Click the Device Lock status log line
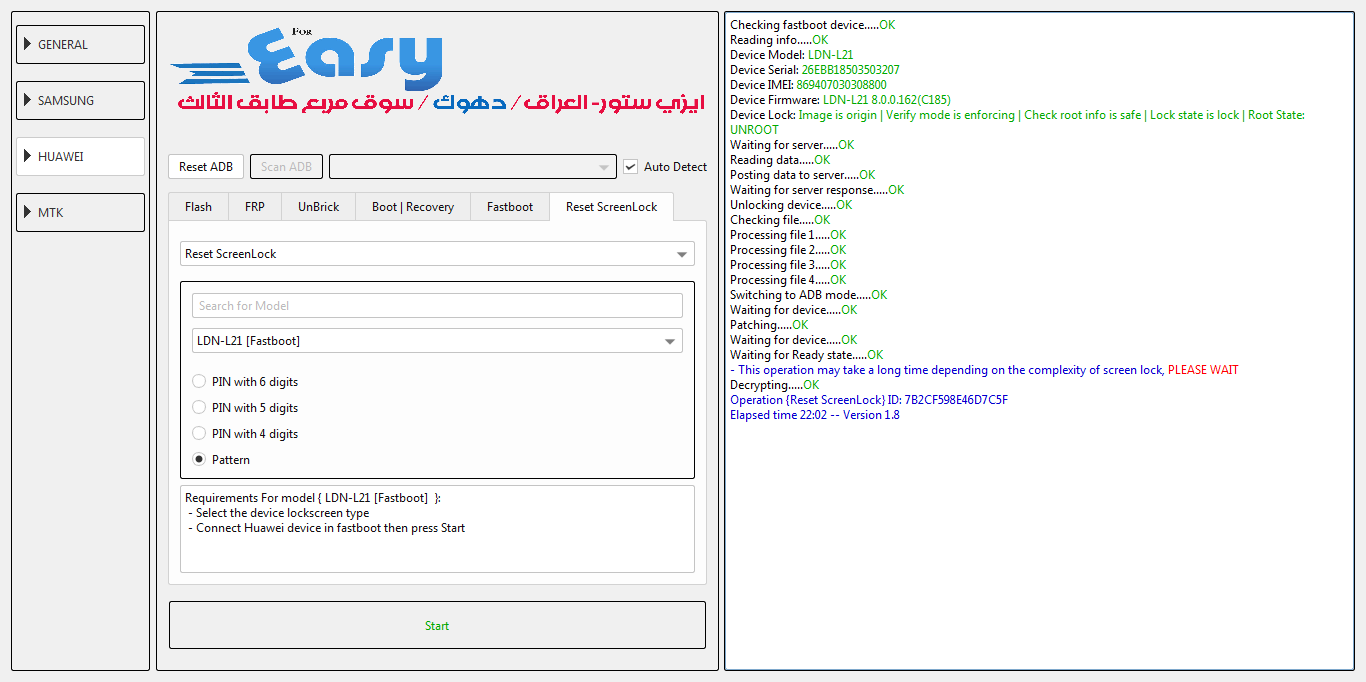The width and height of the screenshot is (1366, 682). (x=1017, y=115)
